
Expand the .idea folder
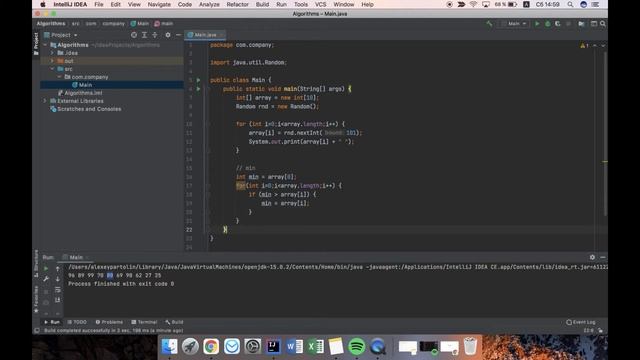tap(52, 53)
